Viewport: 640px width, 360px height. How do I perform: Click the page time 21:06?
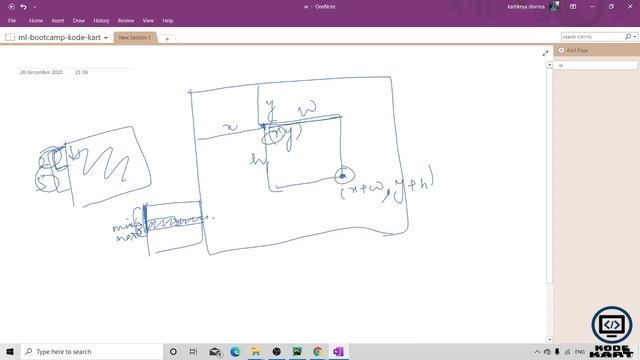pyautogui.click(x=82, y=72)
